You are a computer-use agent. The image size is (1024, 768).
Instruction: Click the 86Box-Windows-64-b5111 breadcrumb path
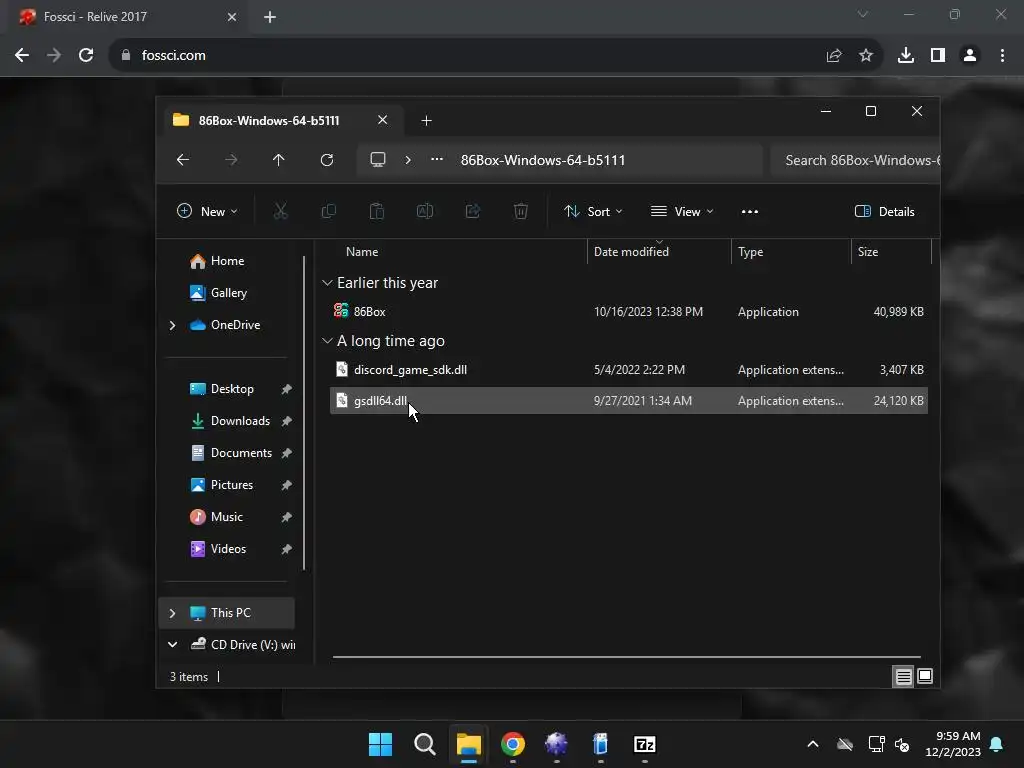(543, 161)
